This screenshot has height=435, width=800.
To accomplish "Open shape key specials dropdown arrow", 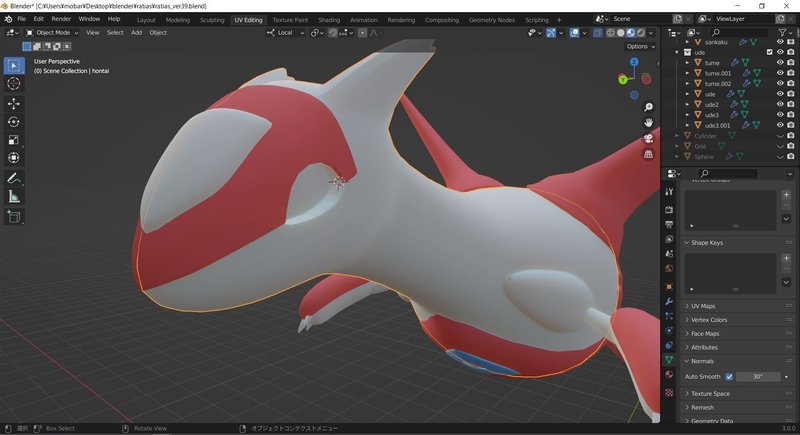I will coord(786,282).
